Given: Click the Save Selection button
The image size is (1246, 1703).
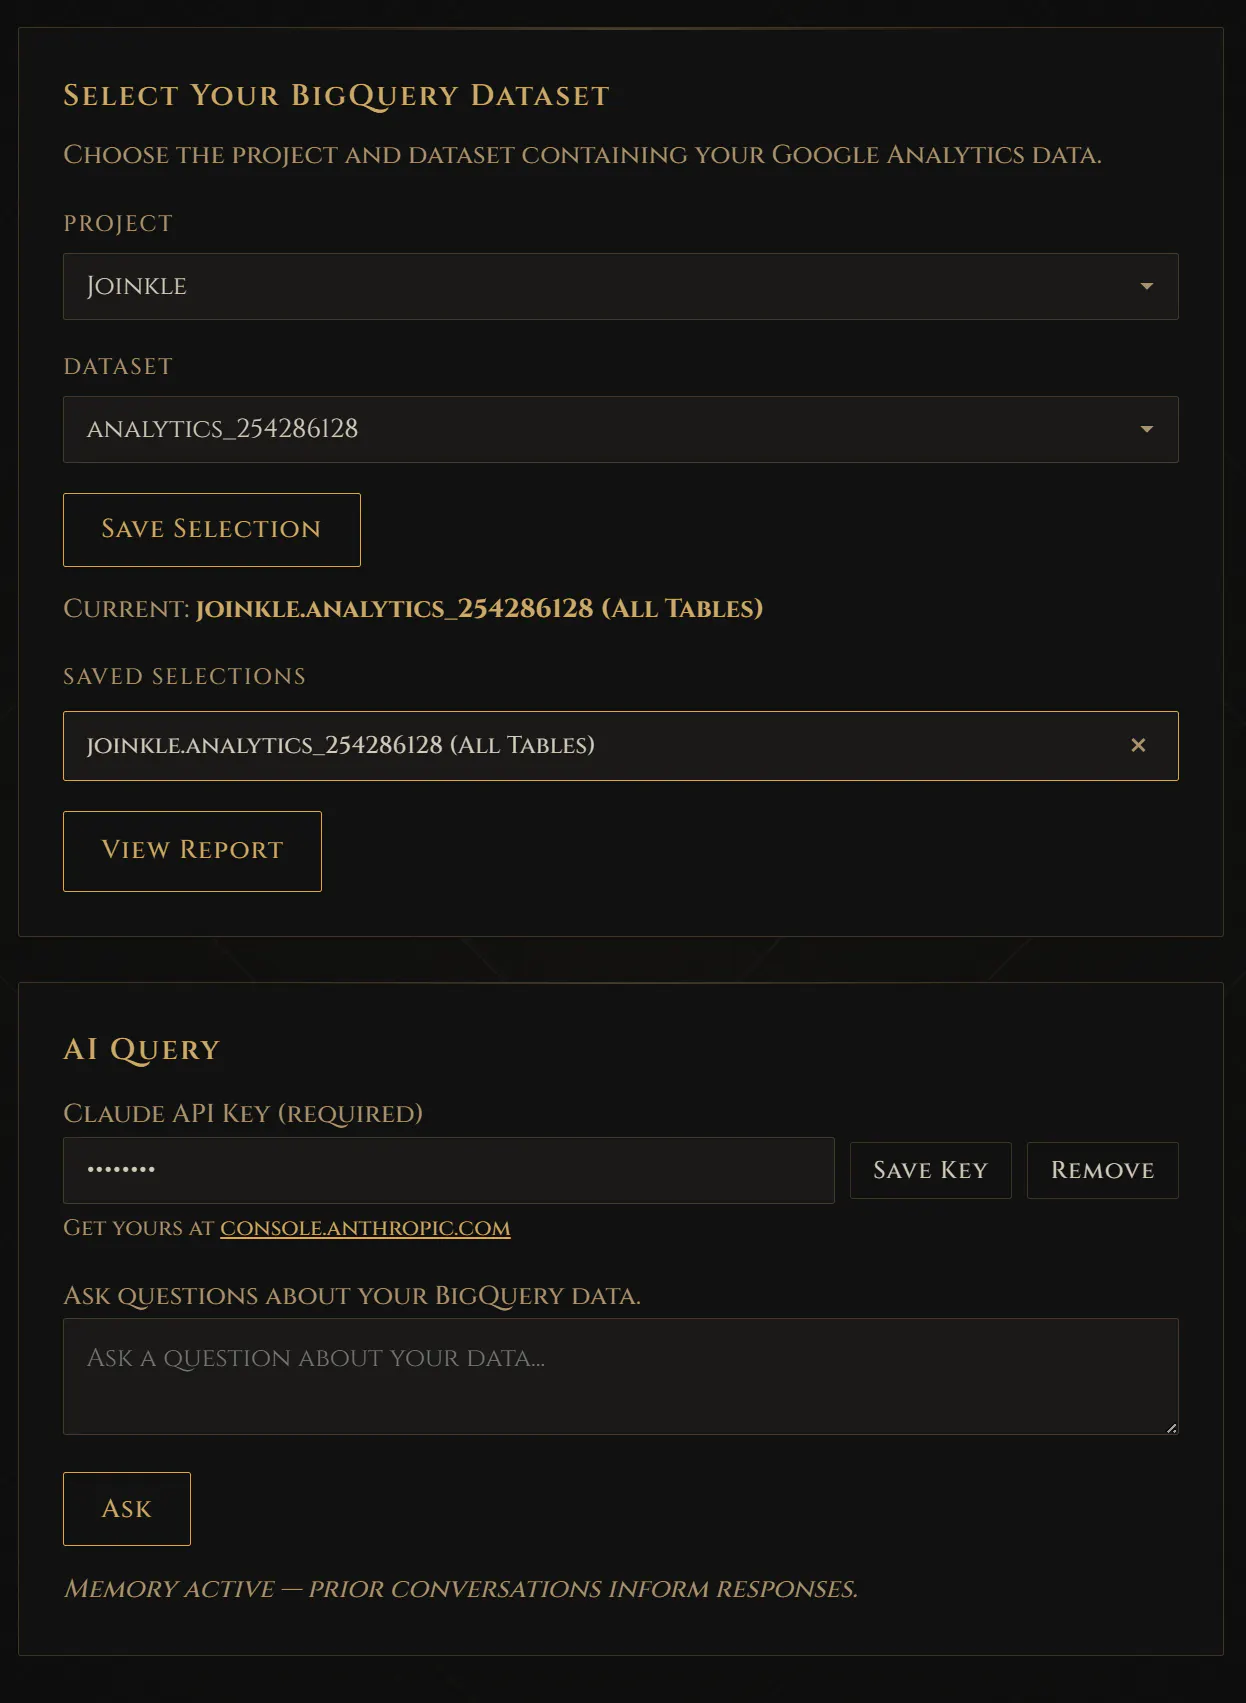Looking at the screenshot, I should pyautogui.click(x=212, y=530).
